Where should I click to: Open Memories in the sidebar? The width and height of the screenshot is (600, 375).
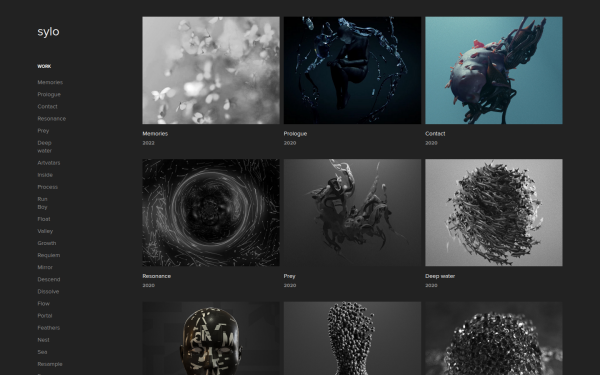coord(50,82)
